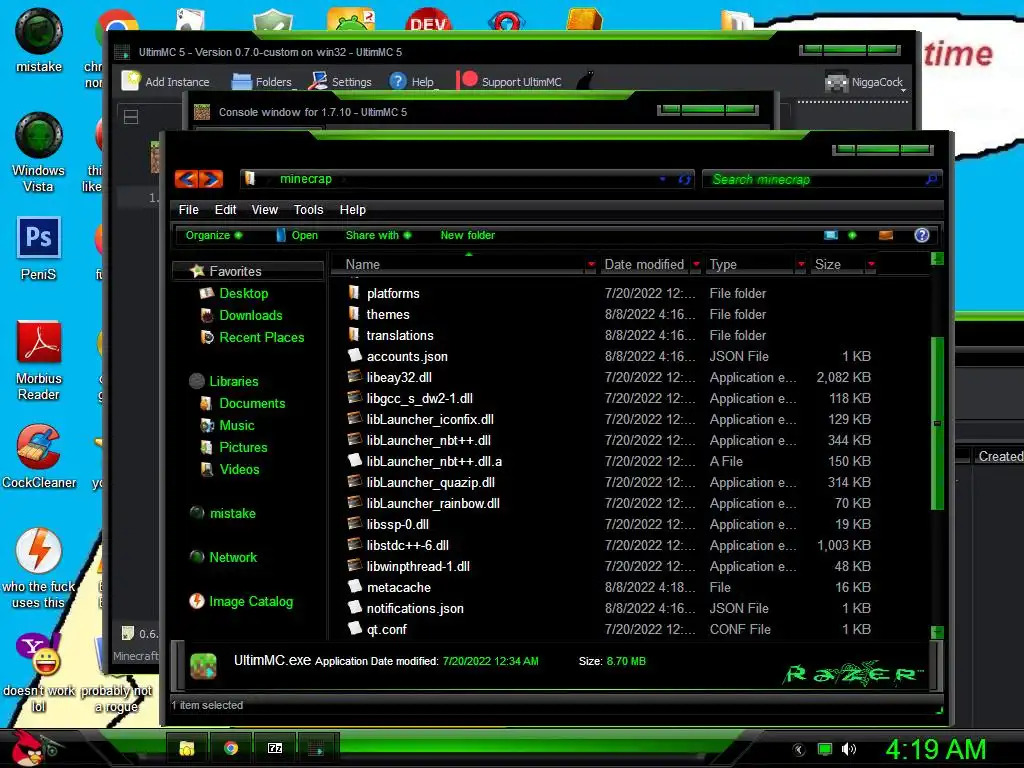Screen dimensions: 1024x768
Task: Click the cat icon in UltimMC toolbar
Action: [585, 81]
